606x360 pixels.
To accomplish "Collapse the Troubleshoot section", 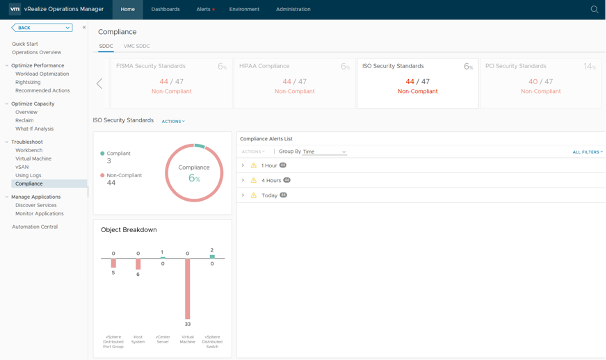I will pos(7,142).
